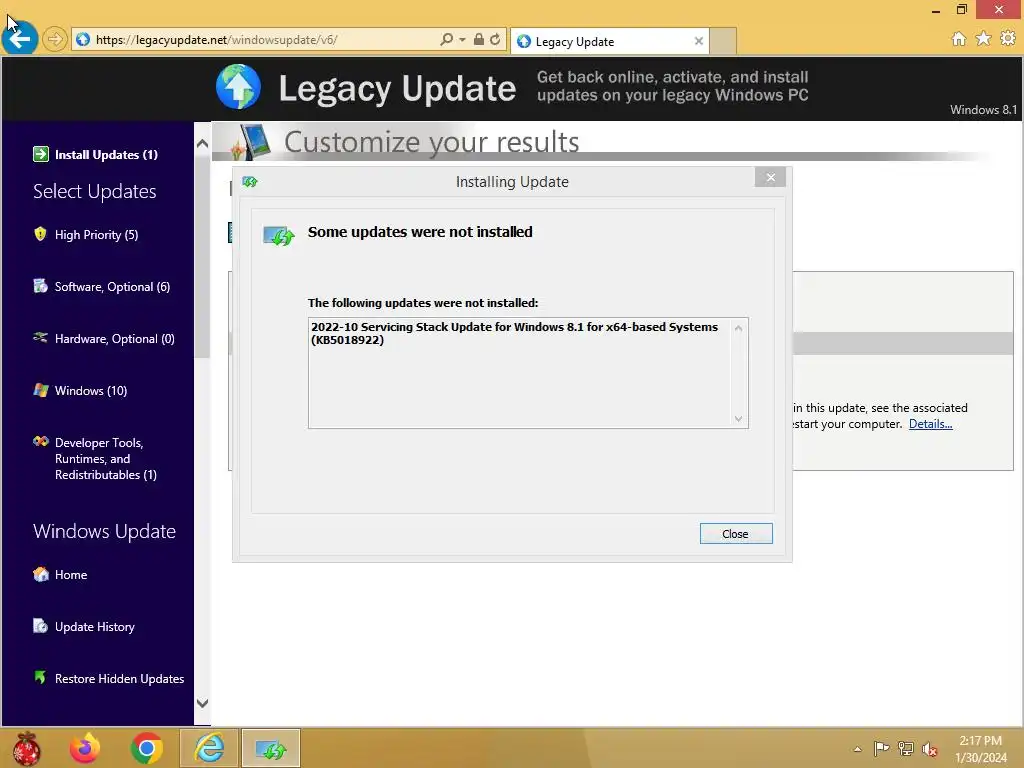Select the KB5018922 servicing stack update entry
Screen dimensions: 1024x768
pyautogui.click(x=515, y=333)
